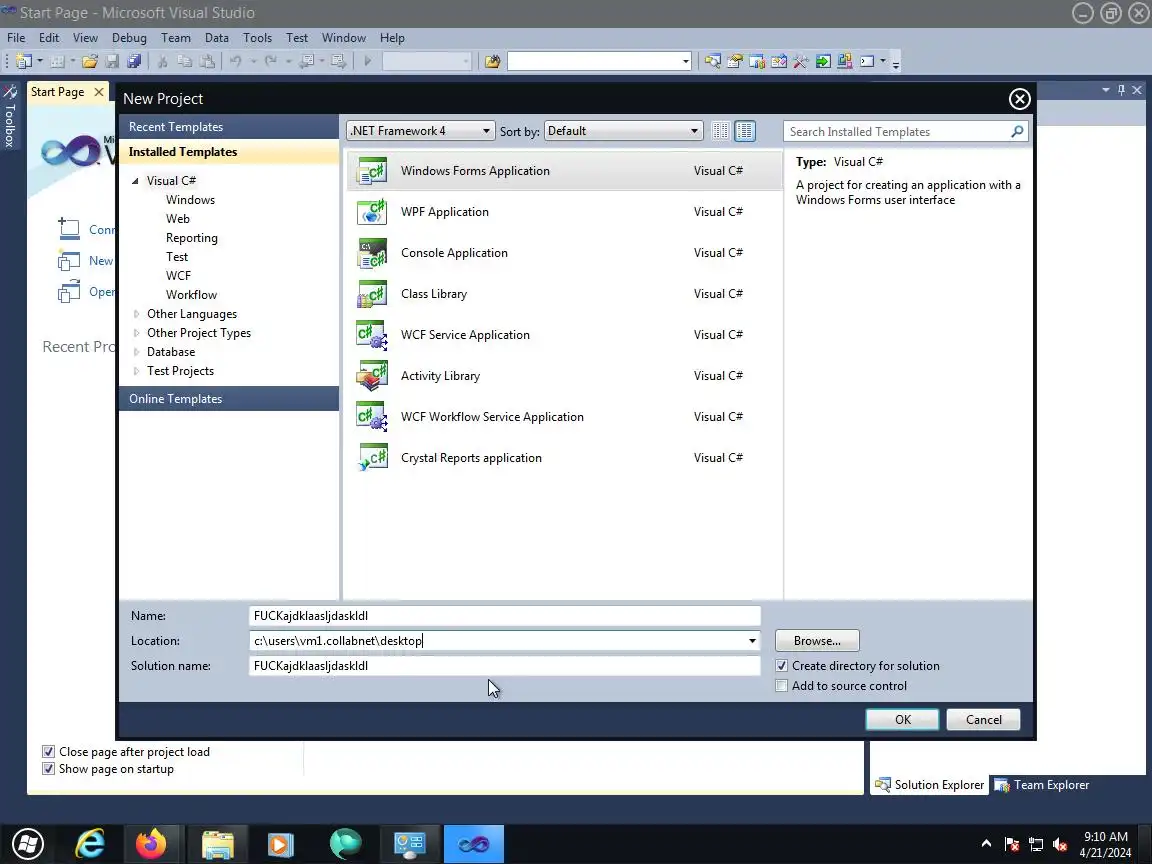Switch to the Team Explorer tab
1152x864 pixels.
1042,785
